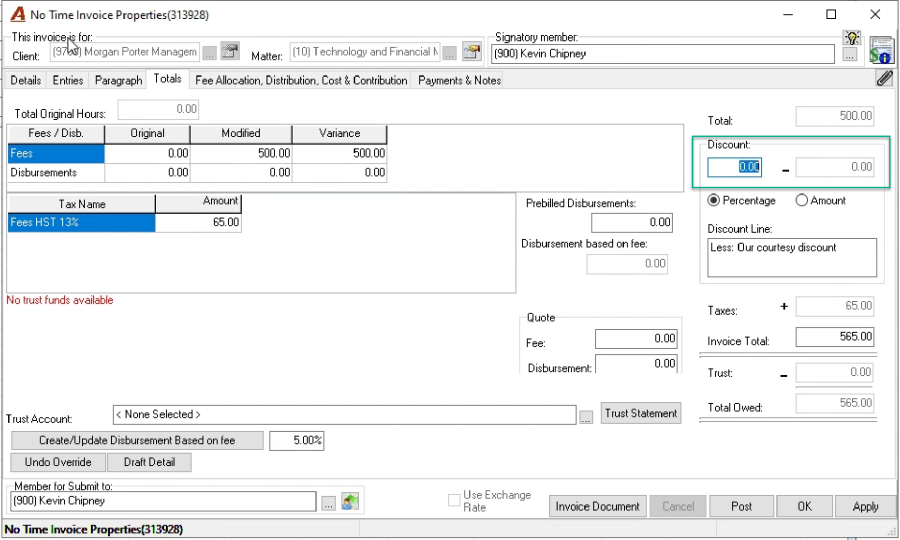Screen dimensions: 900x540
Task: Click the tax amount 65.00 cell
Action: [x=199, y=223]
